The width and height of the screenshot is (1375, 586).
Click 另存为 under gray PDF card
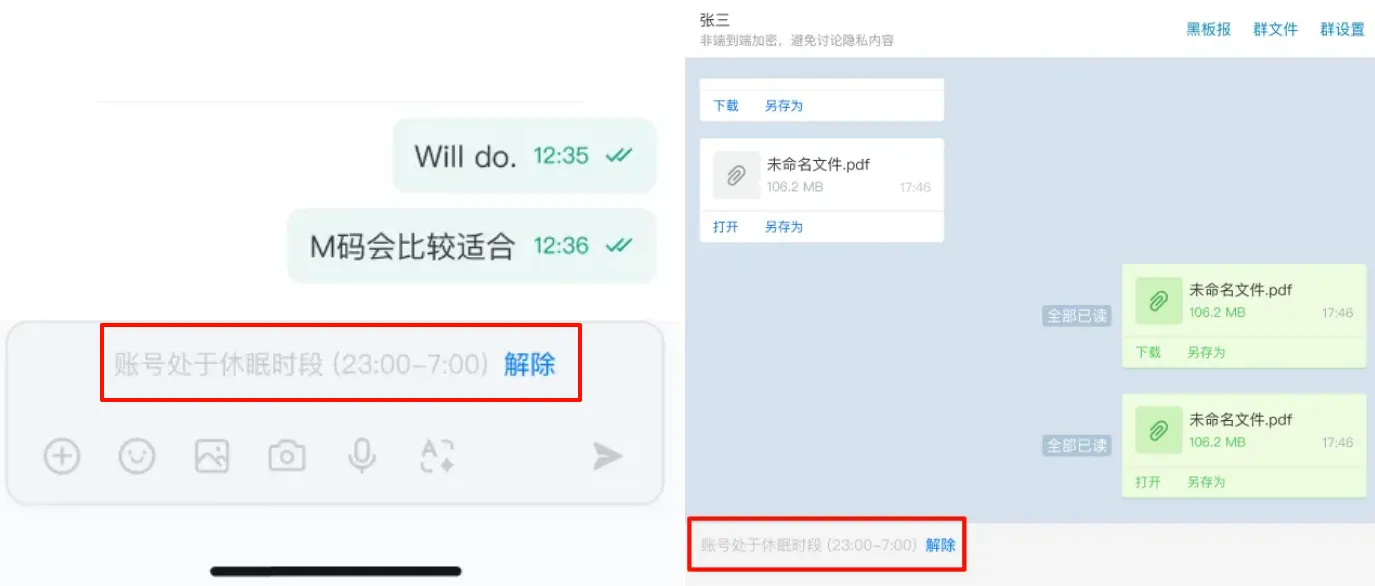tap(784, 227)
